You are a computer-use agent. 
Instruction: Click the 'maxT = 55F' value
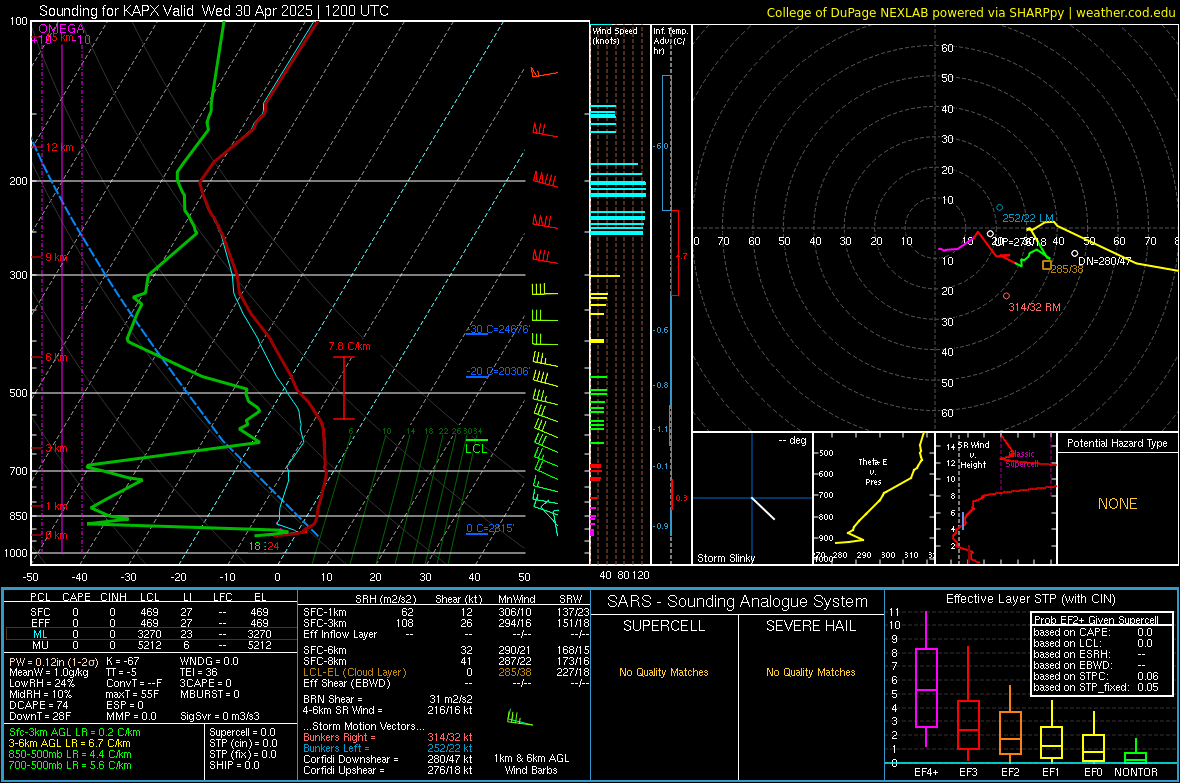[x=132, y=694]
